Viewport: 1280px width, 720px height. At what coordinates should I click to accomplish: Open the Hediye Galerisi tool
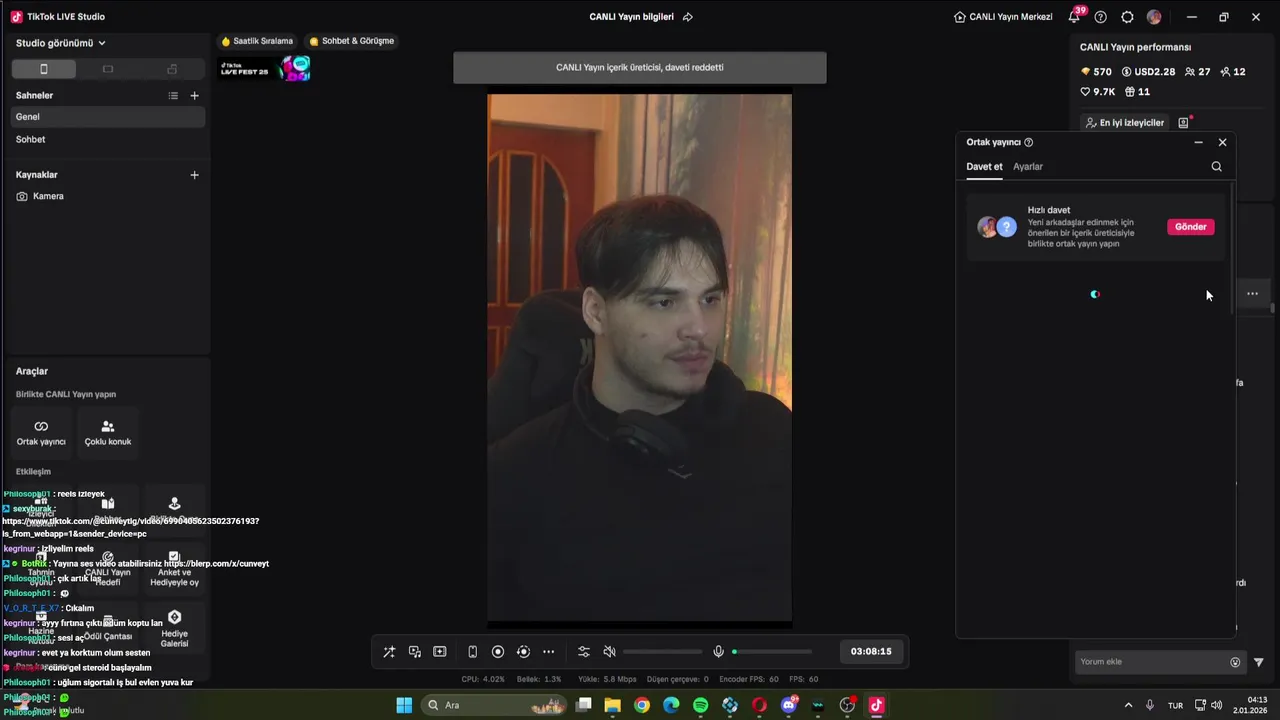[x=174, y=629]
